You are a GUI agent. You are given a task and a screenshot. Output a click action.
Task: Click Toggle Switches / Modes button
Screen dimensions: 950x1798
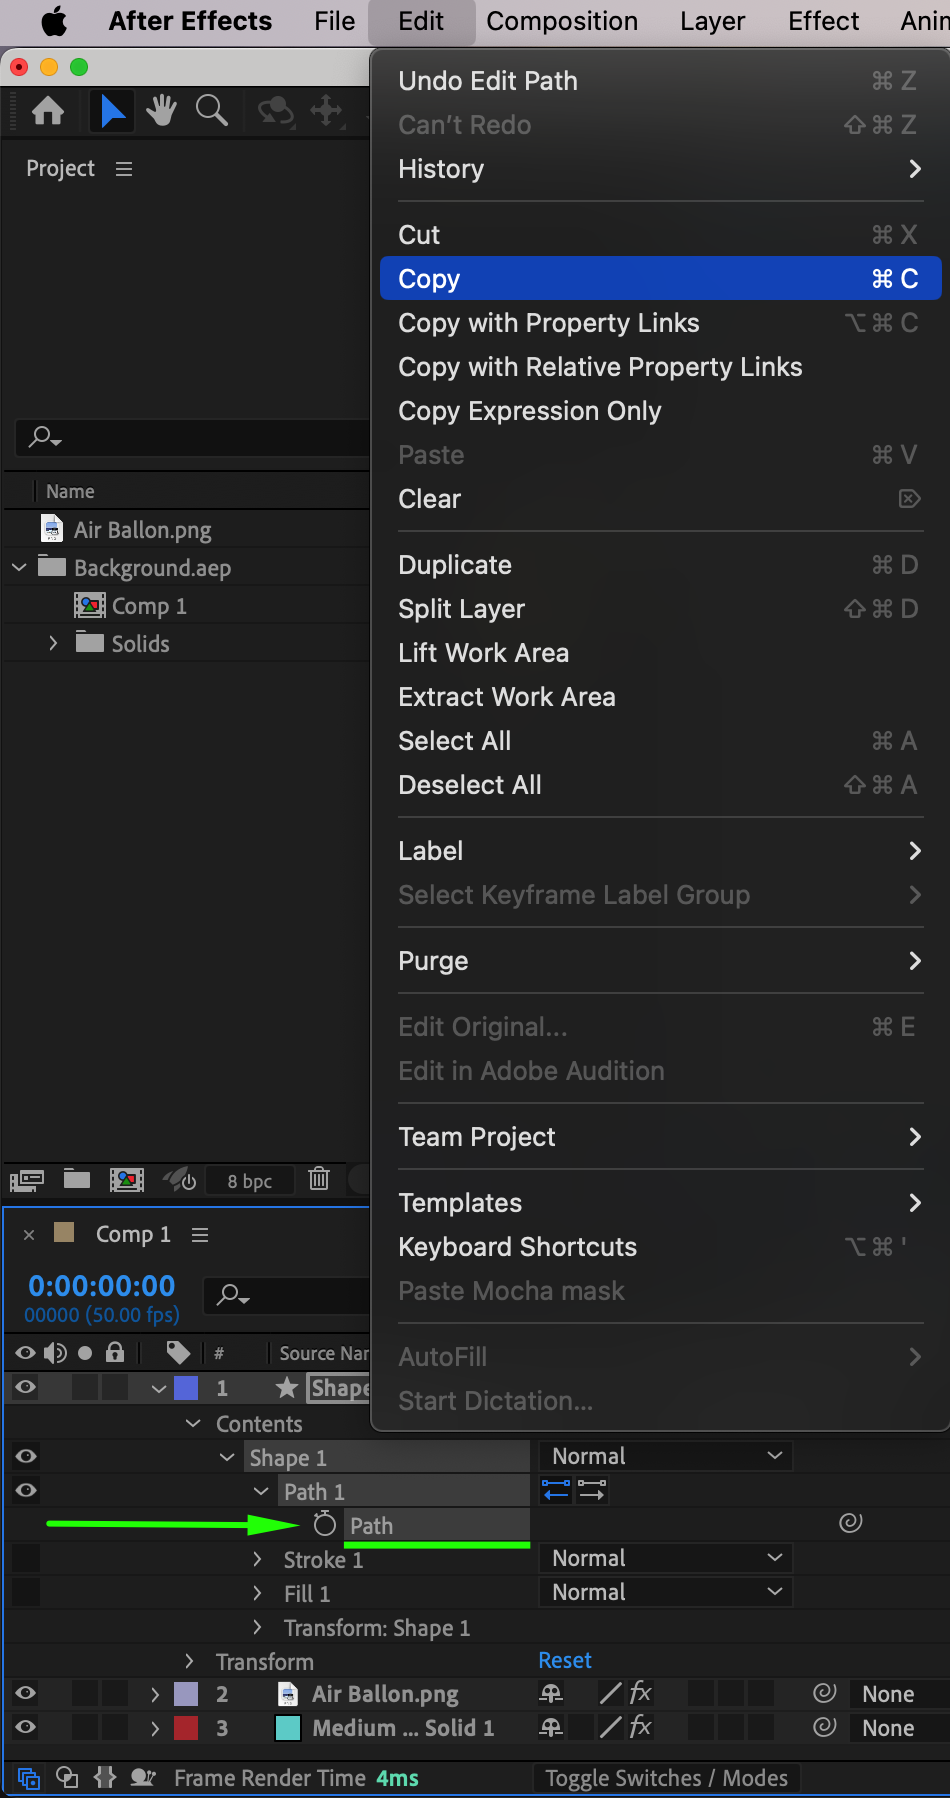click(666, 1778)
